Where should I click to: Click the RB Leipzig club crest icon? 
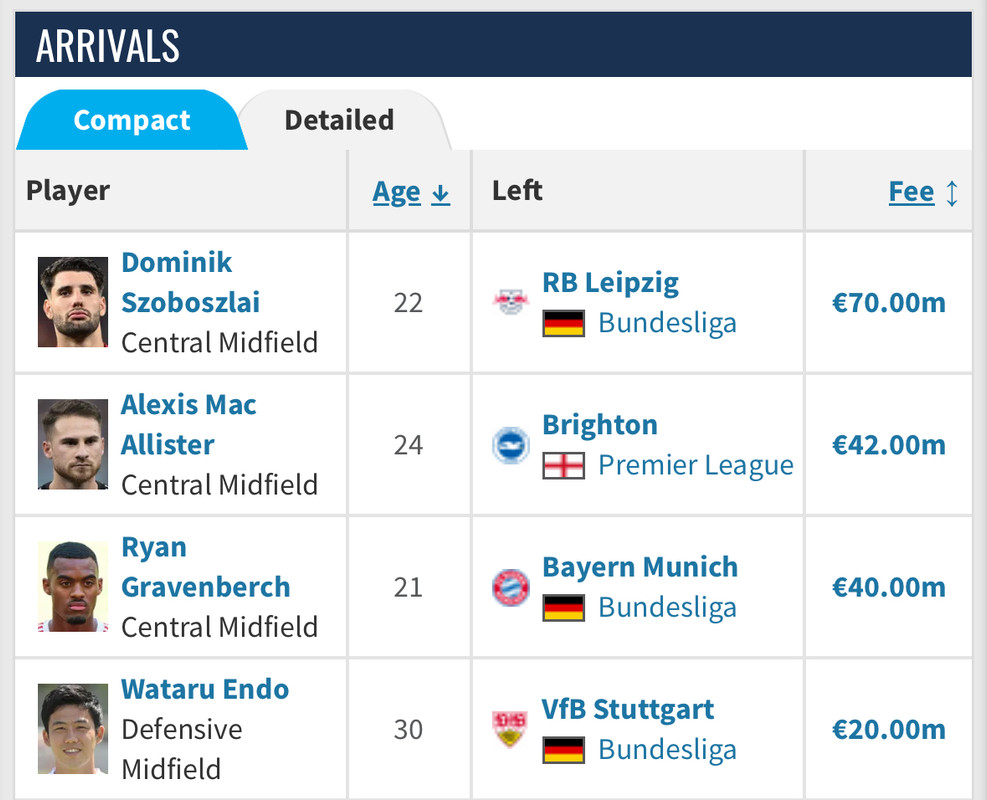coord(510,302)
